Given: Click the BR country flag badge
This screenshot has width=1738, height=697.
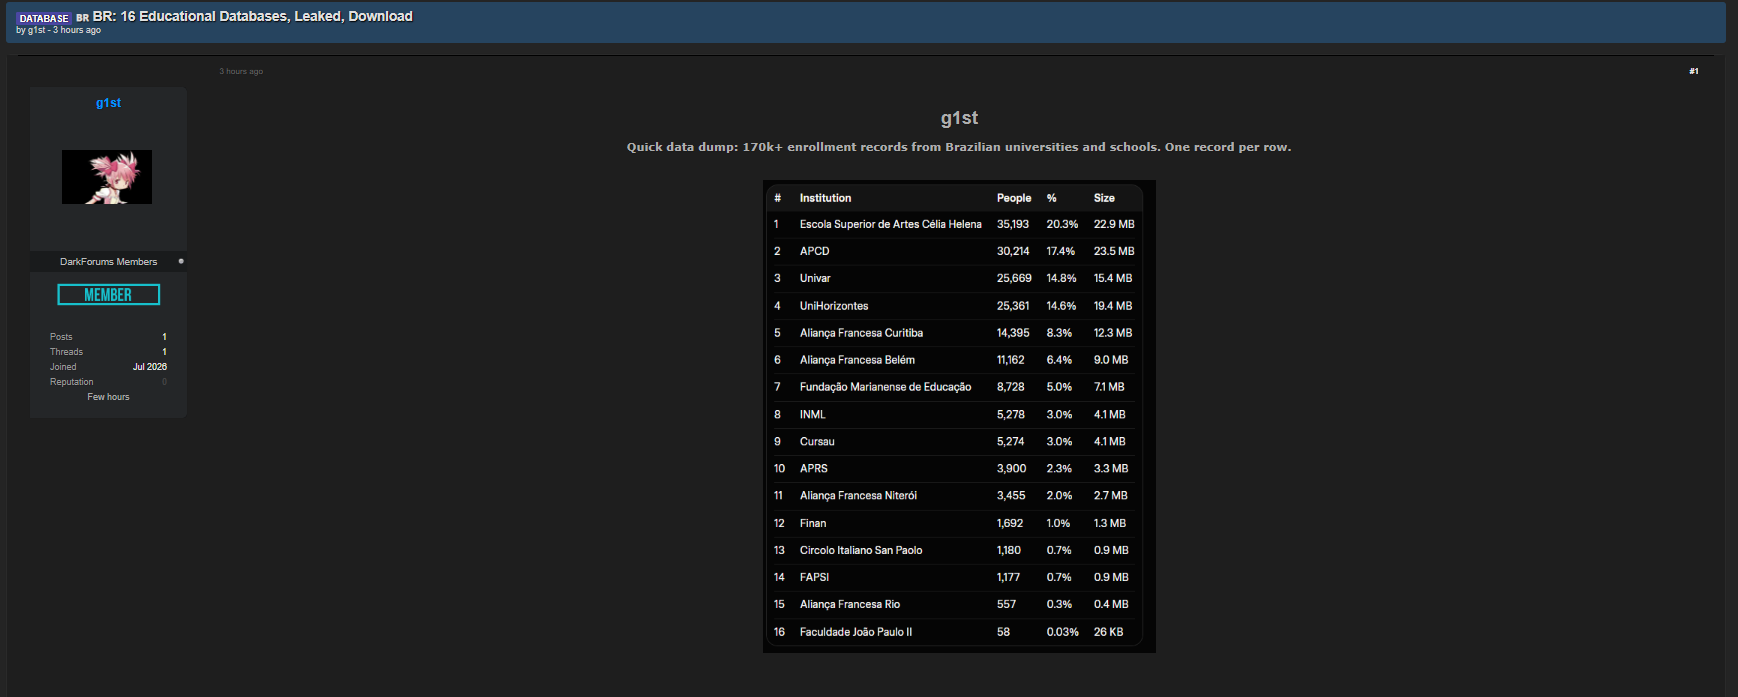Looking at the screenshot, I should click(82, 18).
